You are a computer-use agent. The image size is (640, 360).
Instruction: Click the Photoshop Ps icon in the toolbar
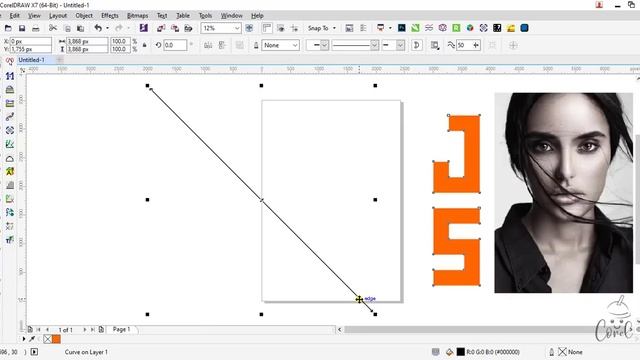pos(402,28)
